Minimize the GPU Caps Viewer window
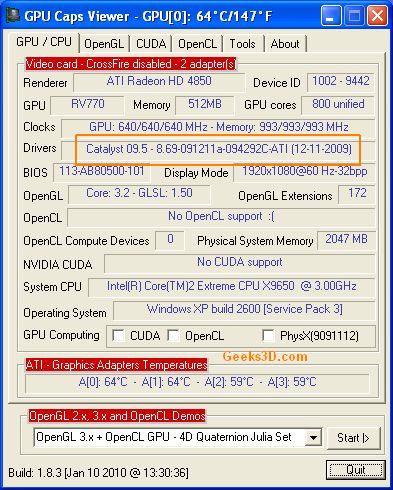 click(x=331, y=16)
